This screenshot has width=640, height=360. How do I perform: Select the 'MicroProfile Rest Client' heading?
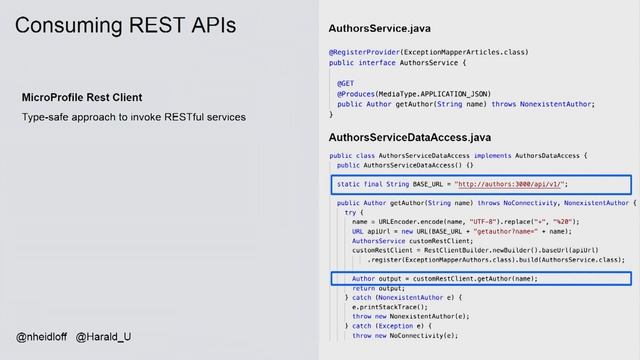tap(82, 98)
